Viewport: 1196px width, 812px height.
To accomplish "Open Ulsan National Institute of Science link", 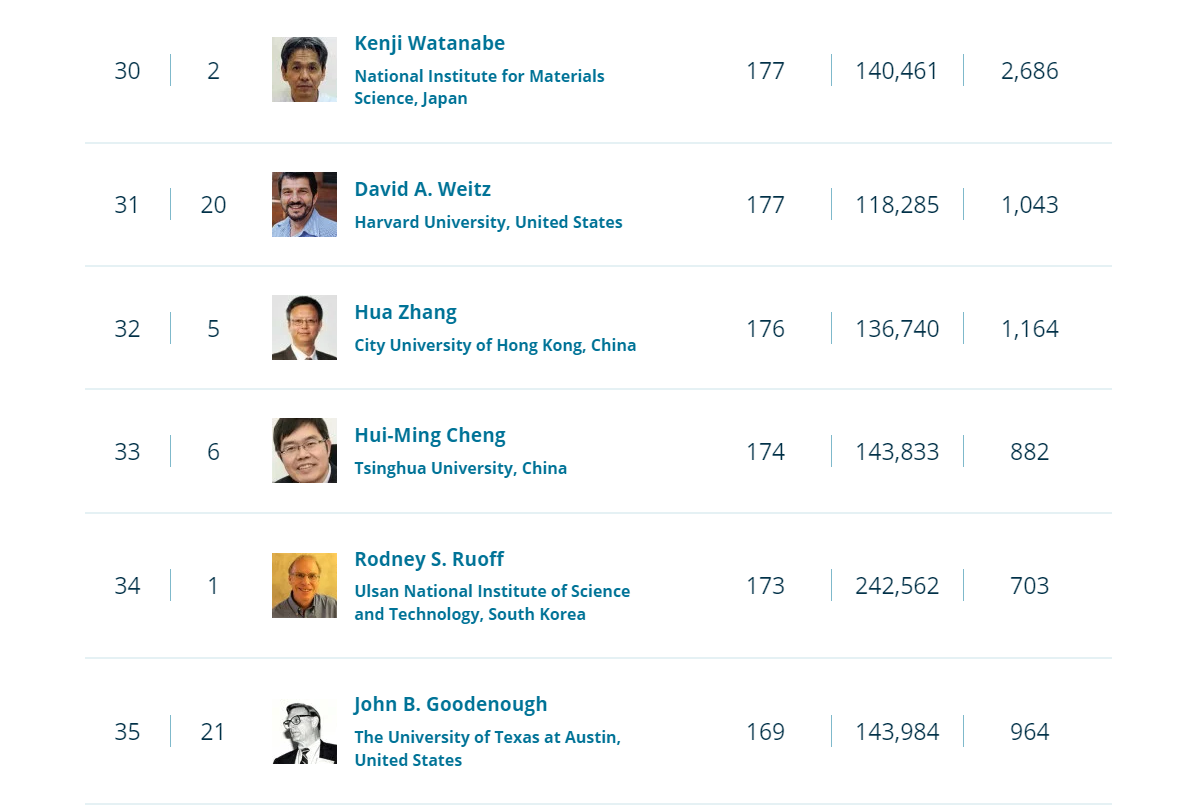I will (x=492, y=602).
